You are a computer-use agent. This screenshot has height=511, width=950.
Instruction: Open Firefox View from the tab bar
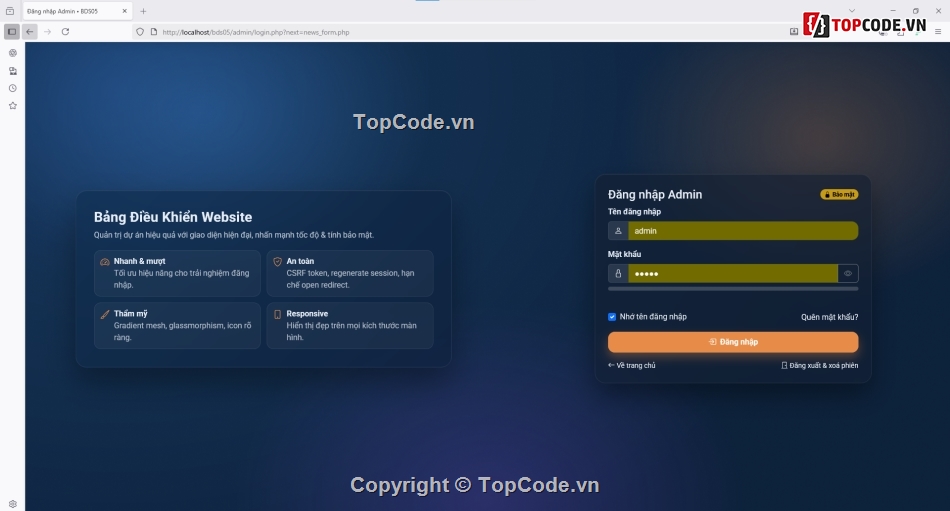pyautogui.click(x=10, y=11)
